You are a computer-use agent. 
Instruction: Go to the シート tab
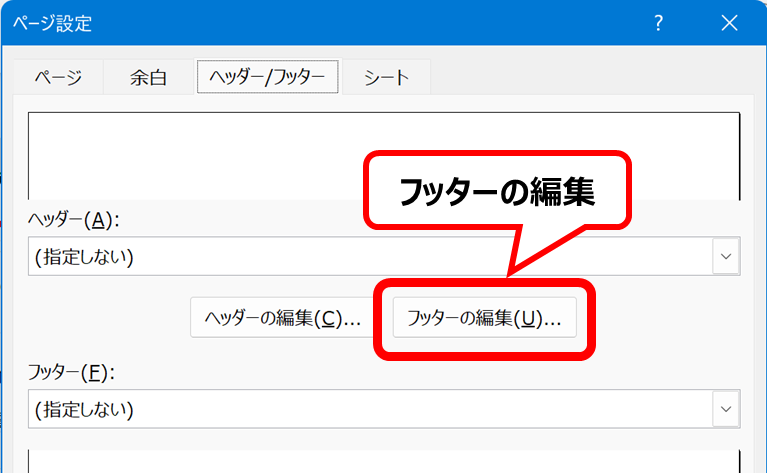[386, 77]
